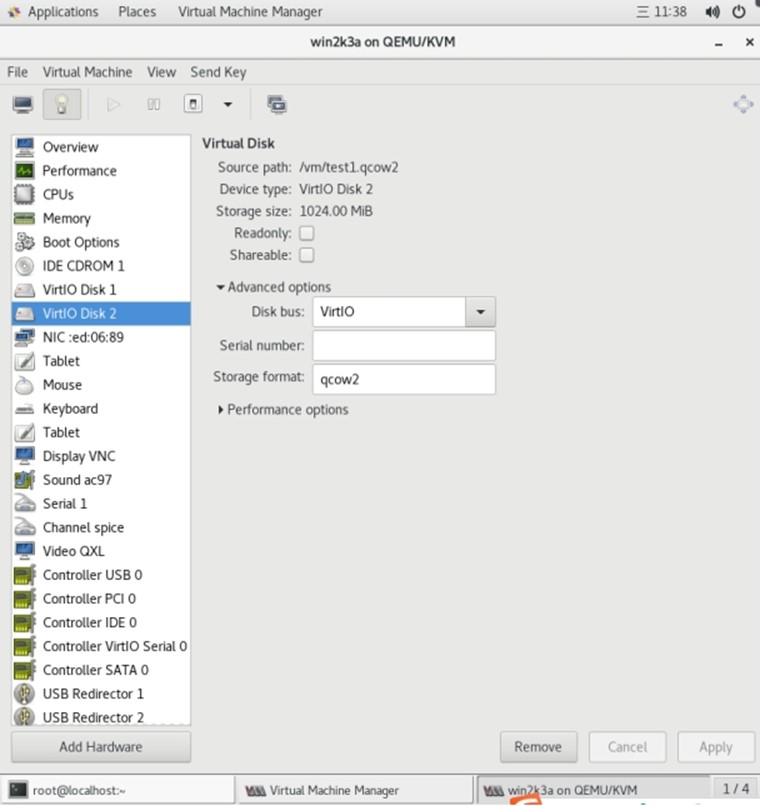This screenshot has height=806, width=760.
Task: Select Controller VirtIO Serial 0
Action: 101,646
